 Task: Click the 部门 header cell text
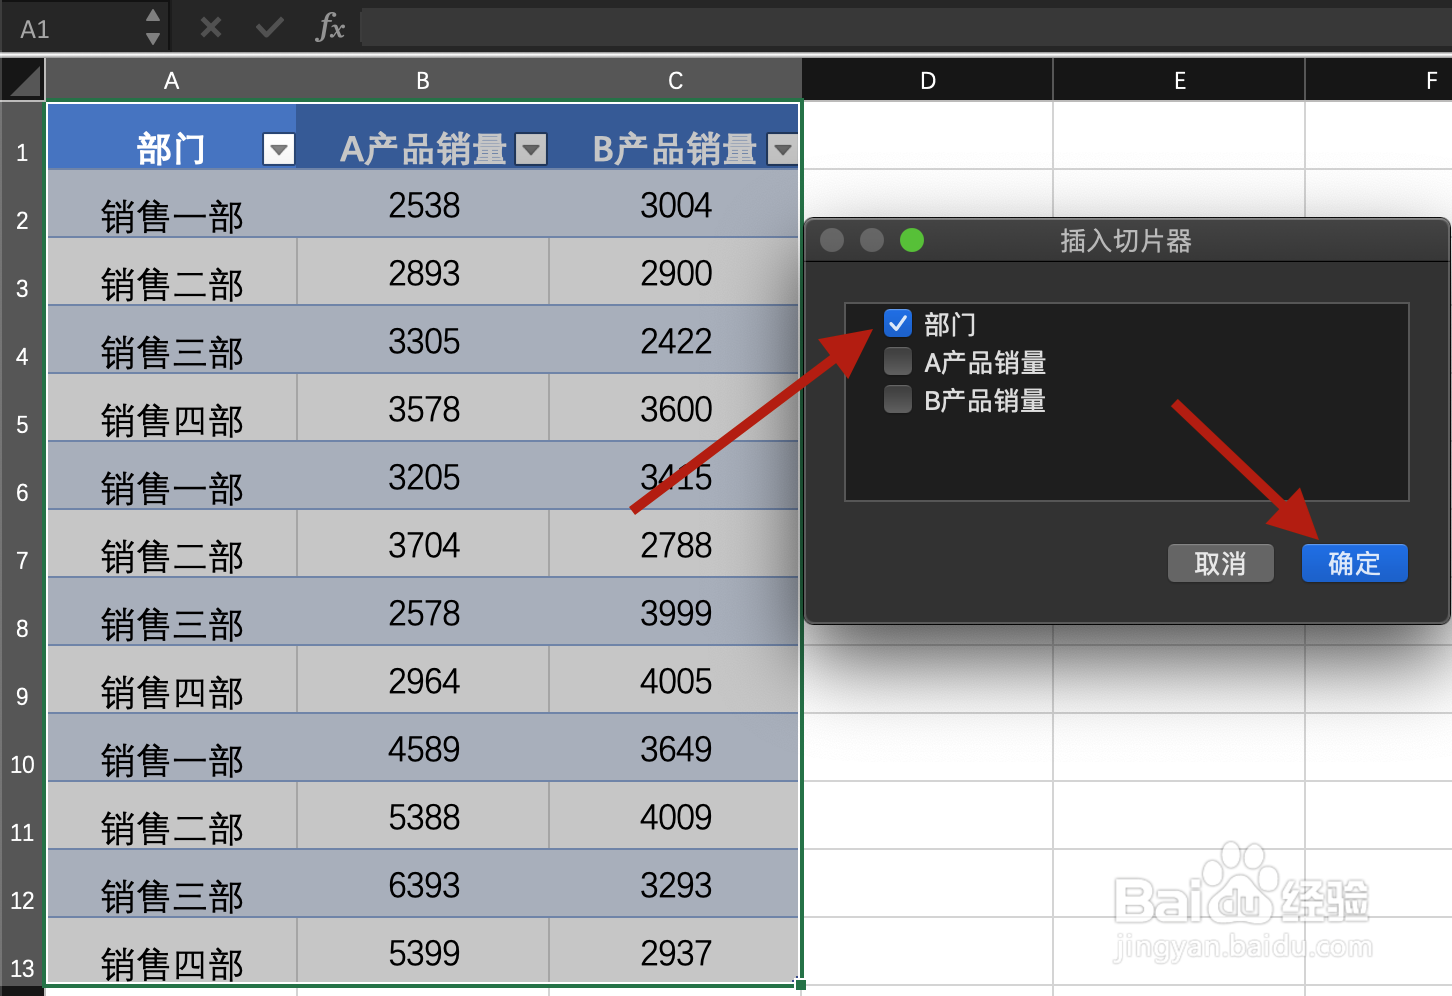[x=171, y=149]
